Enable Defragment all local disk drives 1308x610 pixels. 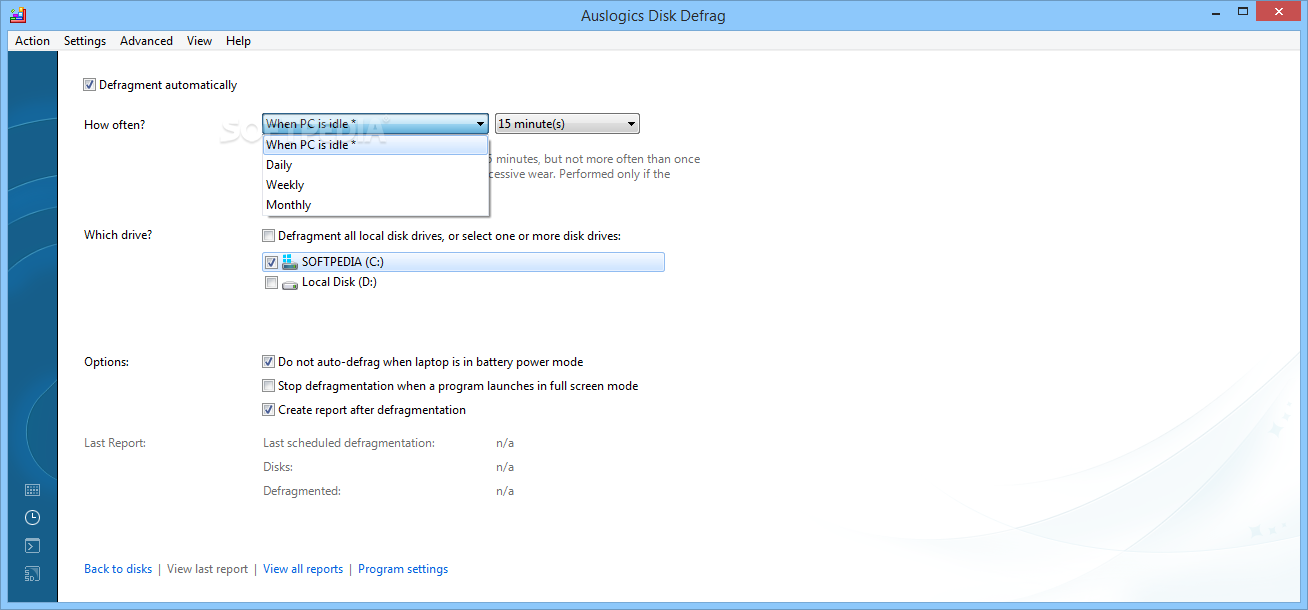[x=268, y=236]
